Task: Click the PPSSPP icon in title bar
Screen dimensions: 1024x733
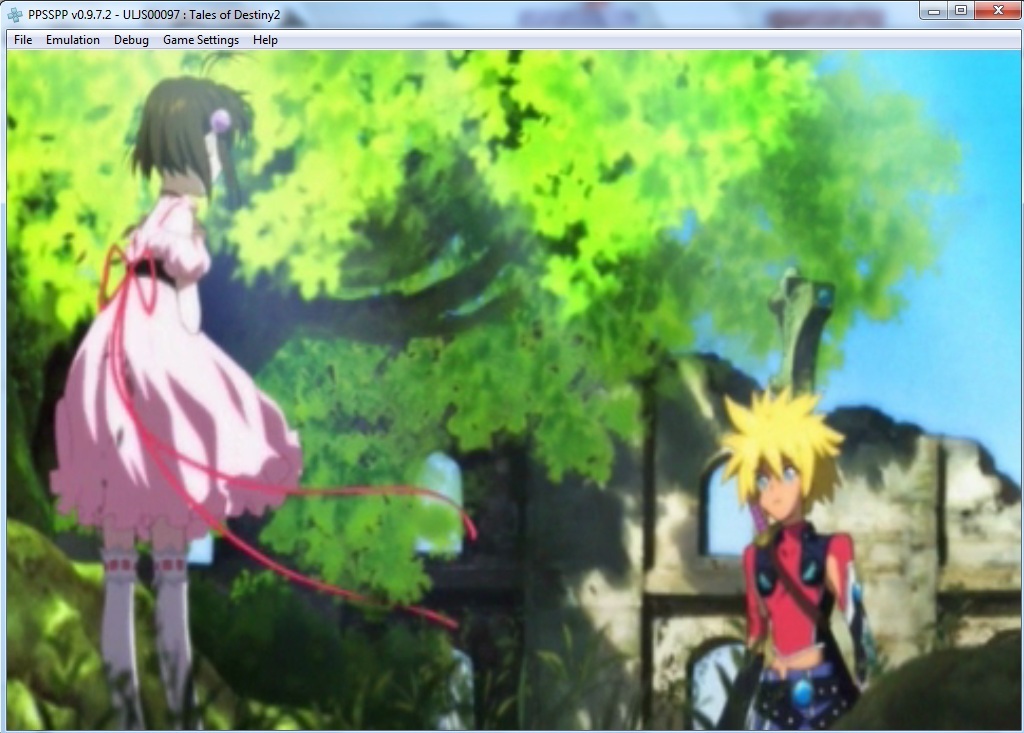Action: [x=14, y=14]
